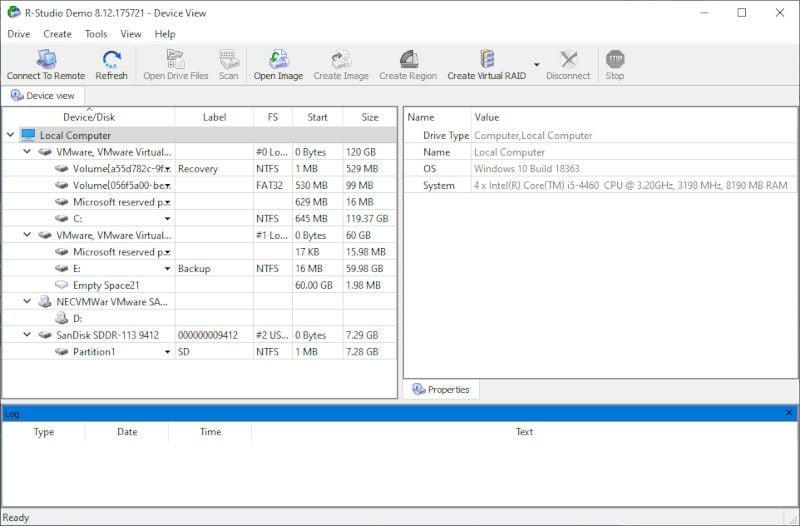Screen dimensions: 800x526
Task: Click the disk icon beside E: volume
Action: click(x=61, y=268)
